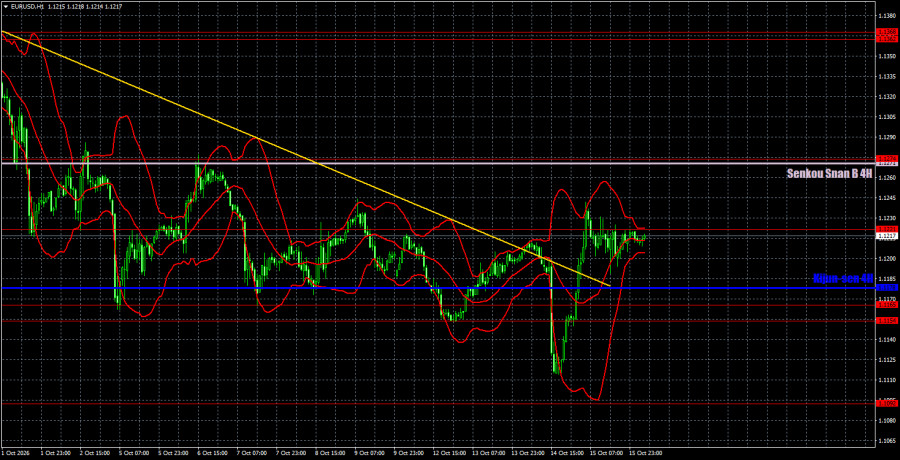900x460 pixels.
Task: Click the 1.1080 price axis label
Action: pyautogui.click(x=885, y=421)
